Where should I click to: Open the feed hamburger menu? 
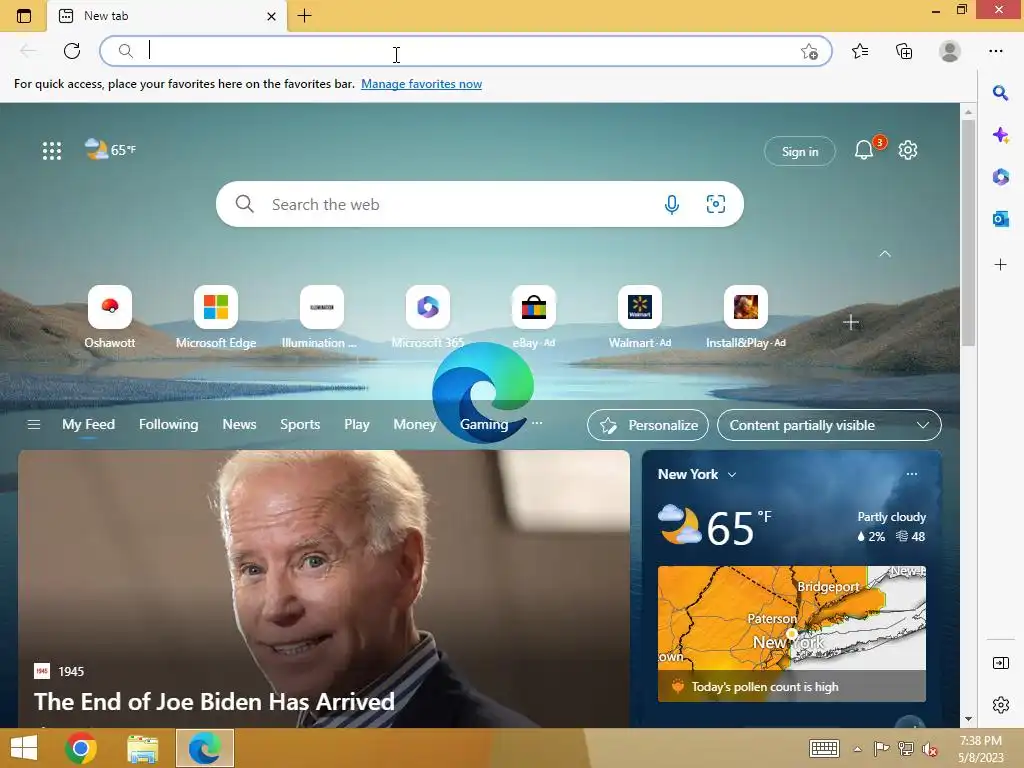point(34,424)
